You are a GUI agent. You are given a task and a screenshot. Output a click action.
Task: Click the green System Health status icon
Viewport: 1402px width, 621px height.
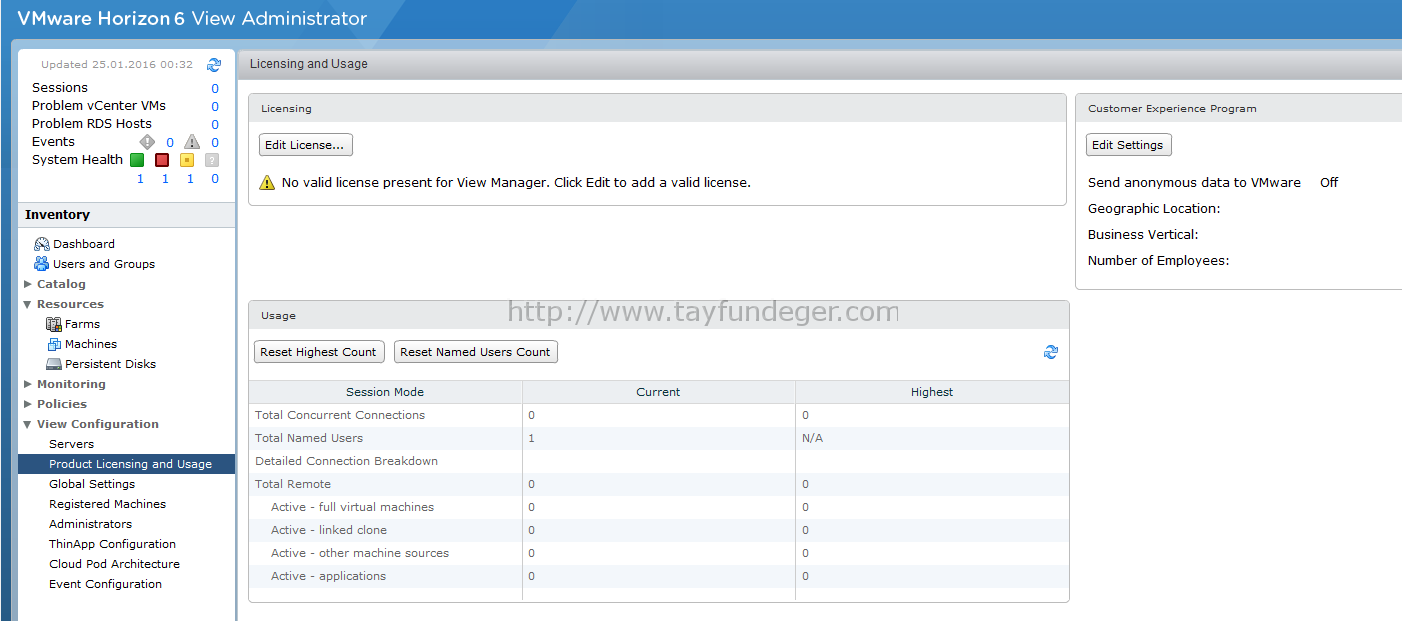(137, 160)
